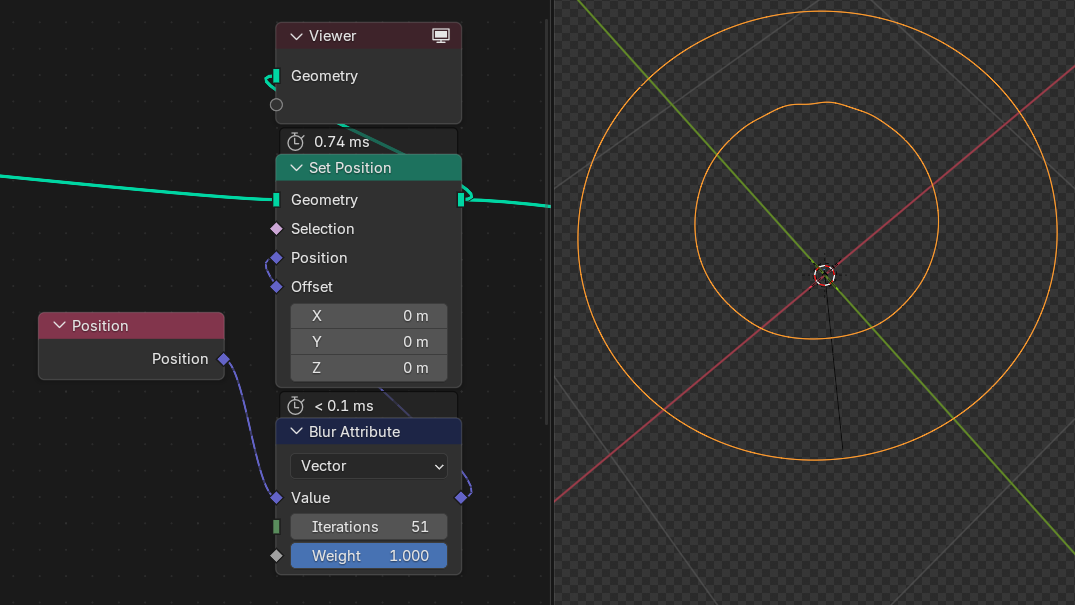
Task: Click the Iterations field showing 51
Action: 369,527
